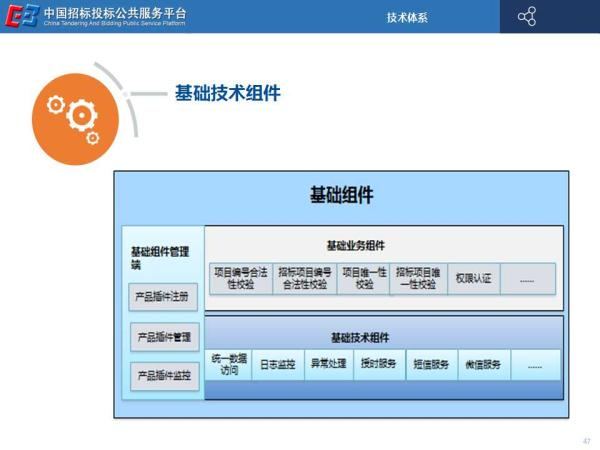Click the 产品插件监控 button

coord(162,375)
